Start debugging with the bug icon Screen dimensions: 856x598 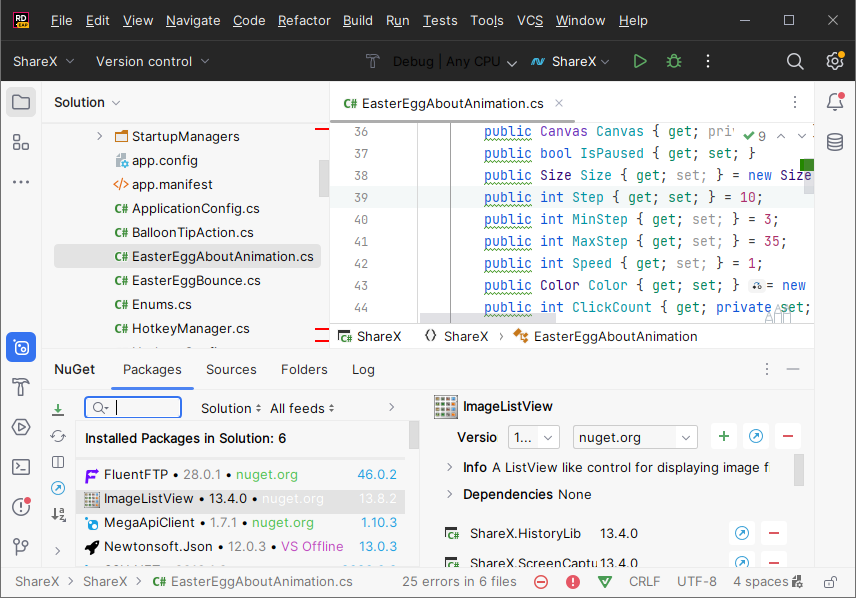pos(674,61)
